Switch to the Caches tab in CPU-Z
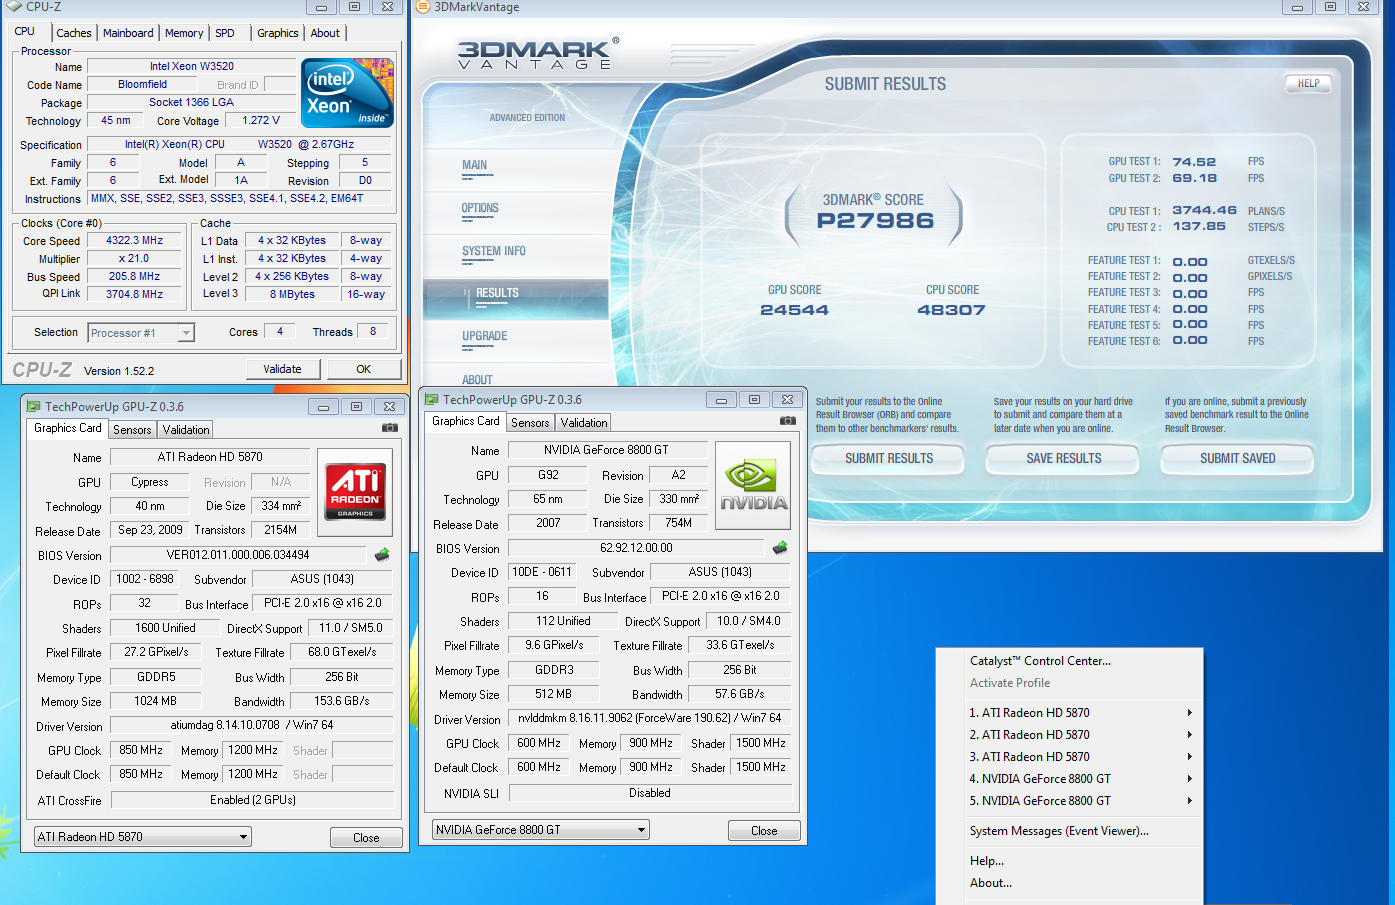This screenshot has height=905, width=1395. point(73,33)
